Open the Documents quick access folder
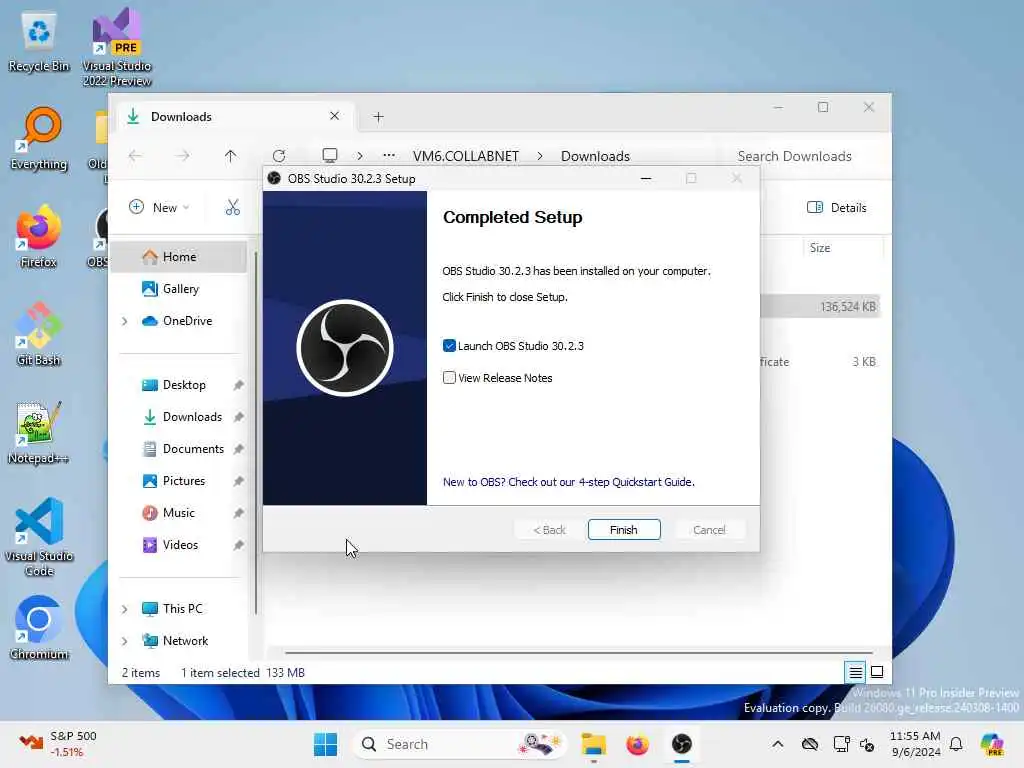The height and width of the screenshot is (768, 1024). pos(193,449)
